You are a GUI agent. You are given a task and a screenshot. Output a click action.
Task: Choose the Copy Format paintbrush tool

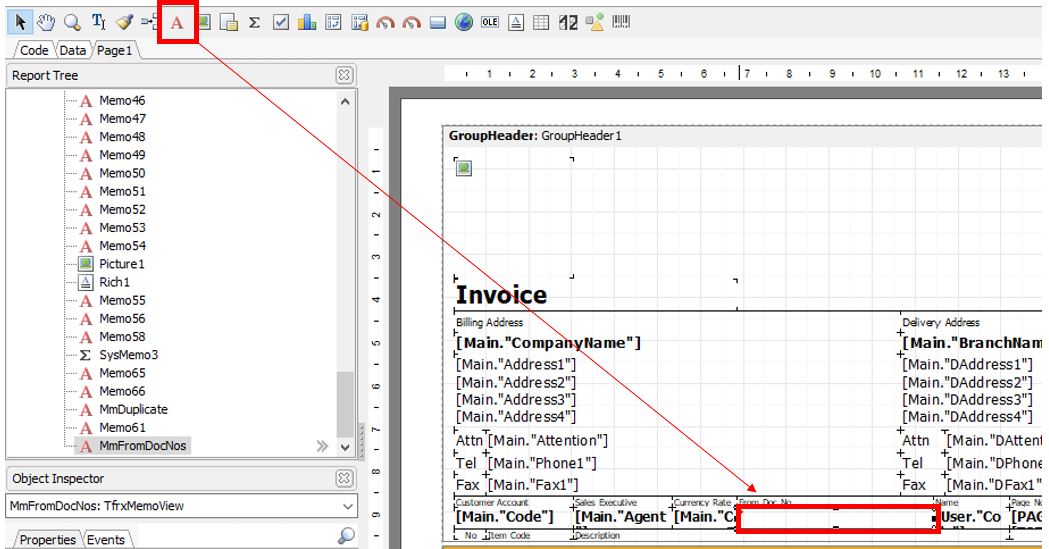point(124,22)
